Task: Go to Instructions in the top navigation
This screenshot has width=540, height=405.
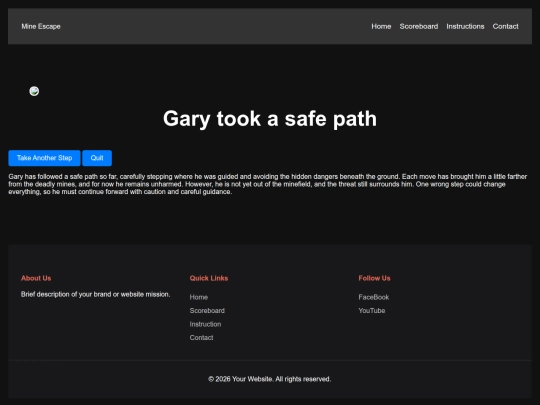Action: click(465, 27)
